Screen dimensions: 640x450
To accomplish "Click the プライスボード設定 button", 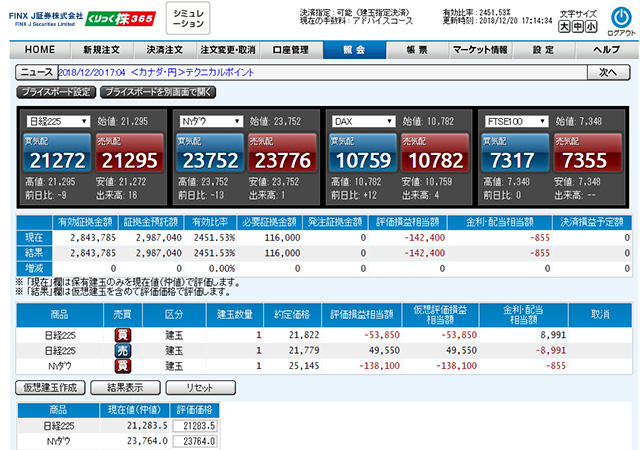I will [x=56, y=92].
